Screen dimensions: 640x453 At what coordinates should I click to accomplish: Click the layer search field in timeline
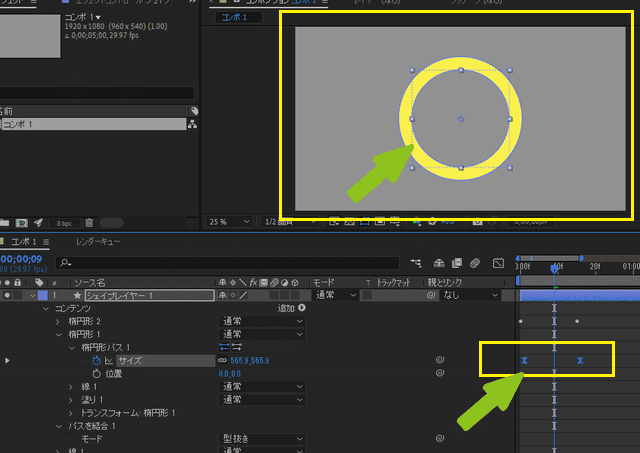(227, 263)
